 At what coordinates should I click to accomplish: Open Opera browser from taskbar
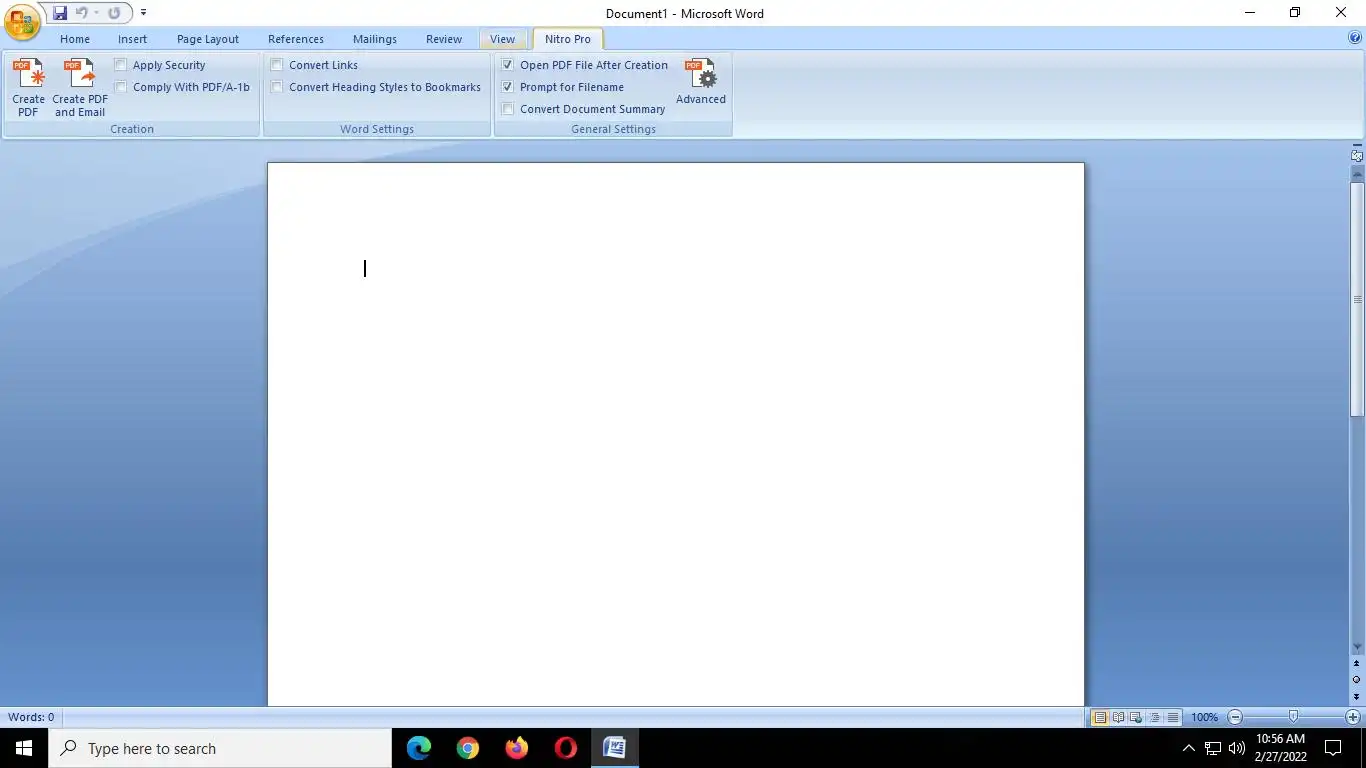pos(566,748)
